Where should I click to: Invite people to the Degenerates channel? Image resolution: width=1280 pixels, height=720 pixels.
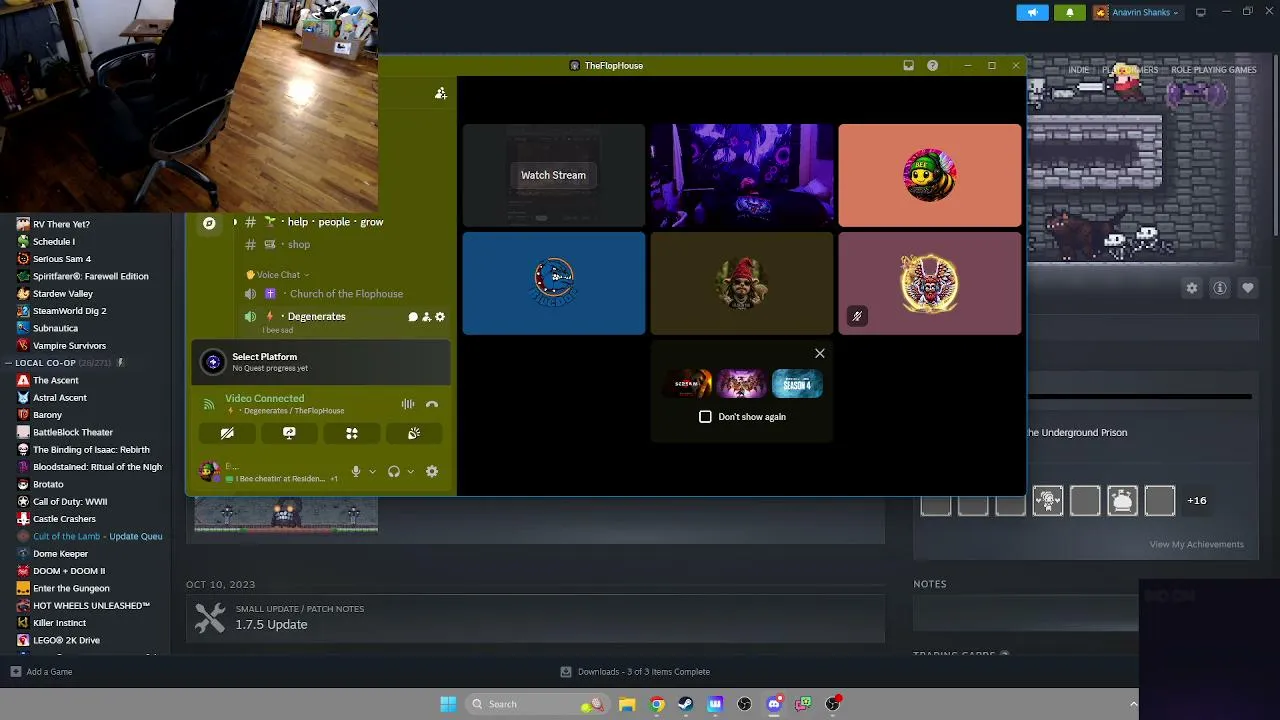click(426, 317)
